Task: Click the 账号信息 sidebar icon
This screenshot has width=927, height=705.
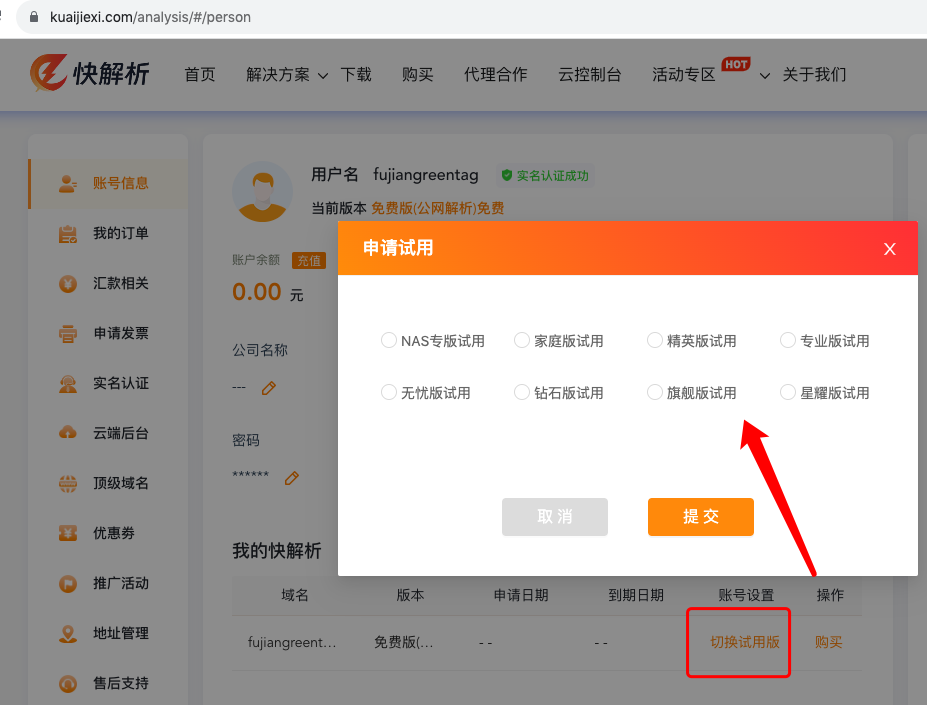Action: (x=68, y=183)
